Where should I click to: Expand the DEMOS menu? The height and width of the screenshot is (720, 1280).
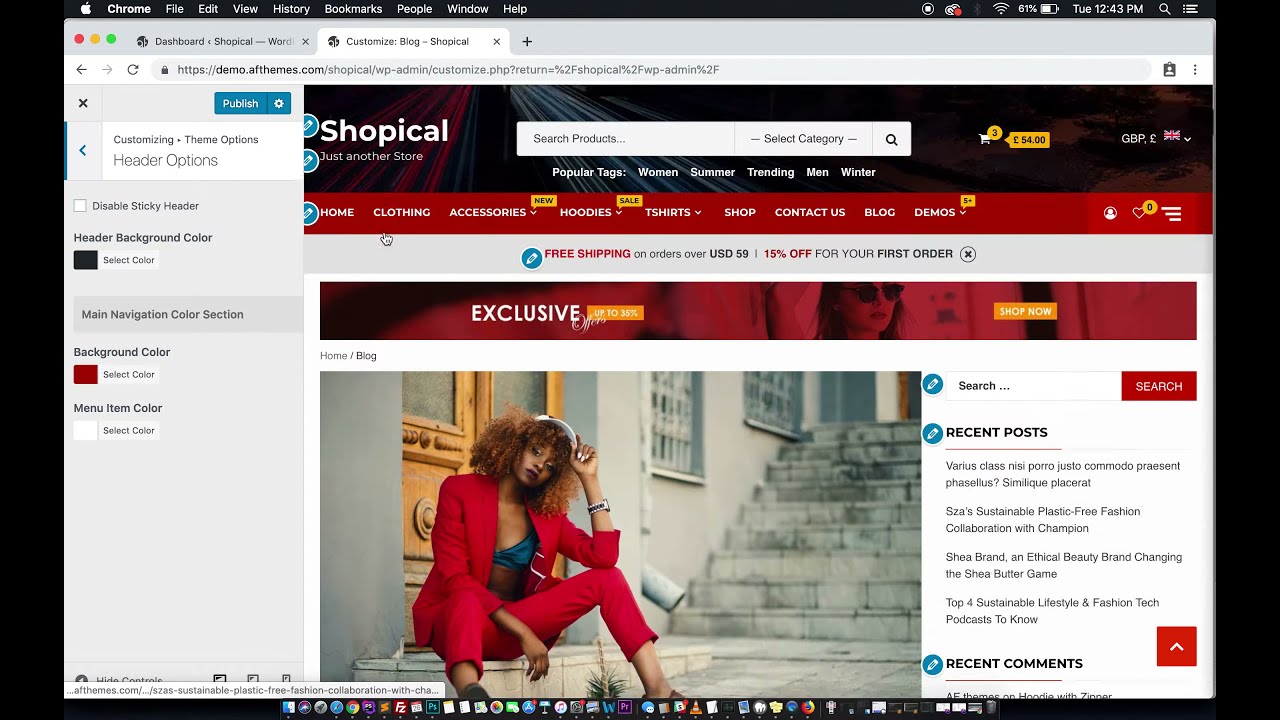click(x=940, y=212)
